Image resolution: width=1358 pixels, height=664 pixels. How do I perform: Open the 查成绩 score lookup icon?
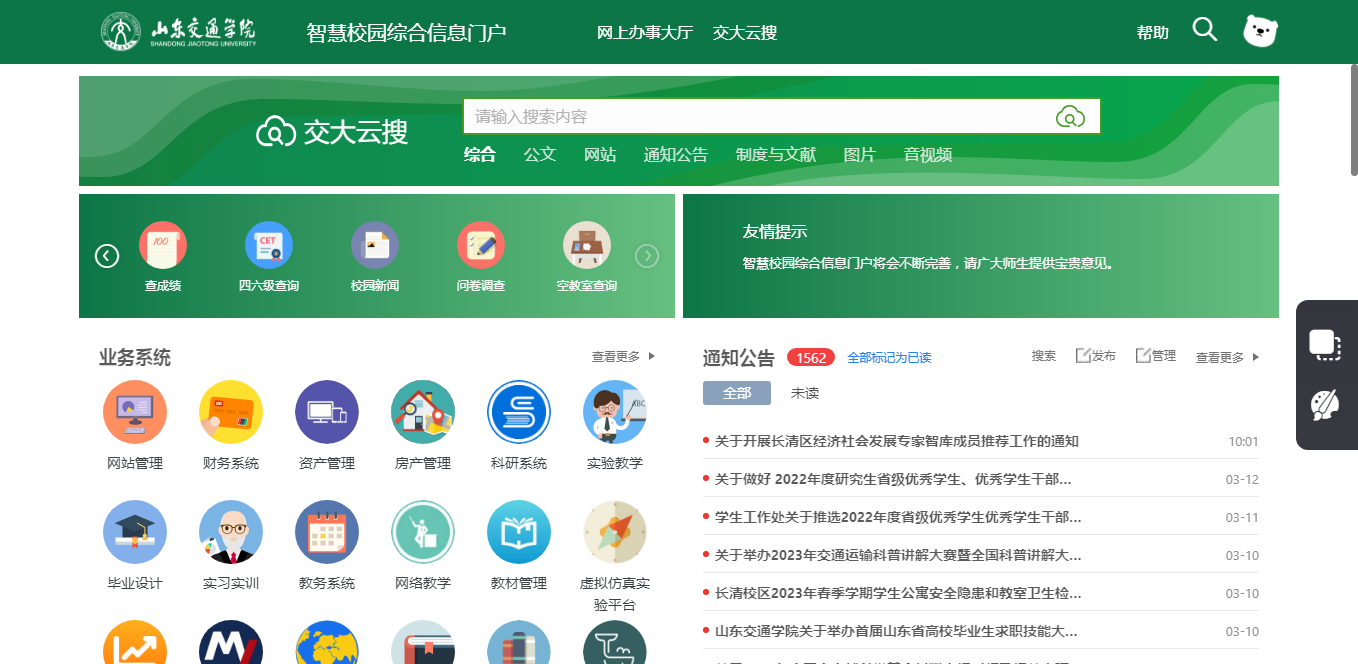click(163, 246)
